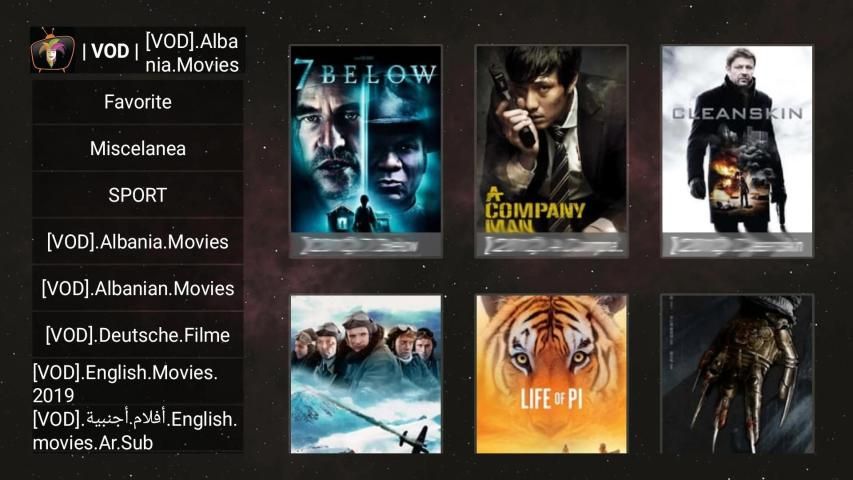Open the SPORT category

coord(138,195)
